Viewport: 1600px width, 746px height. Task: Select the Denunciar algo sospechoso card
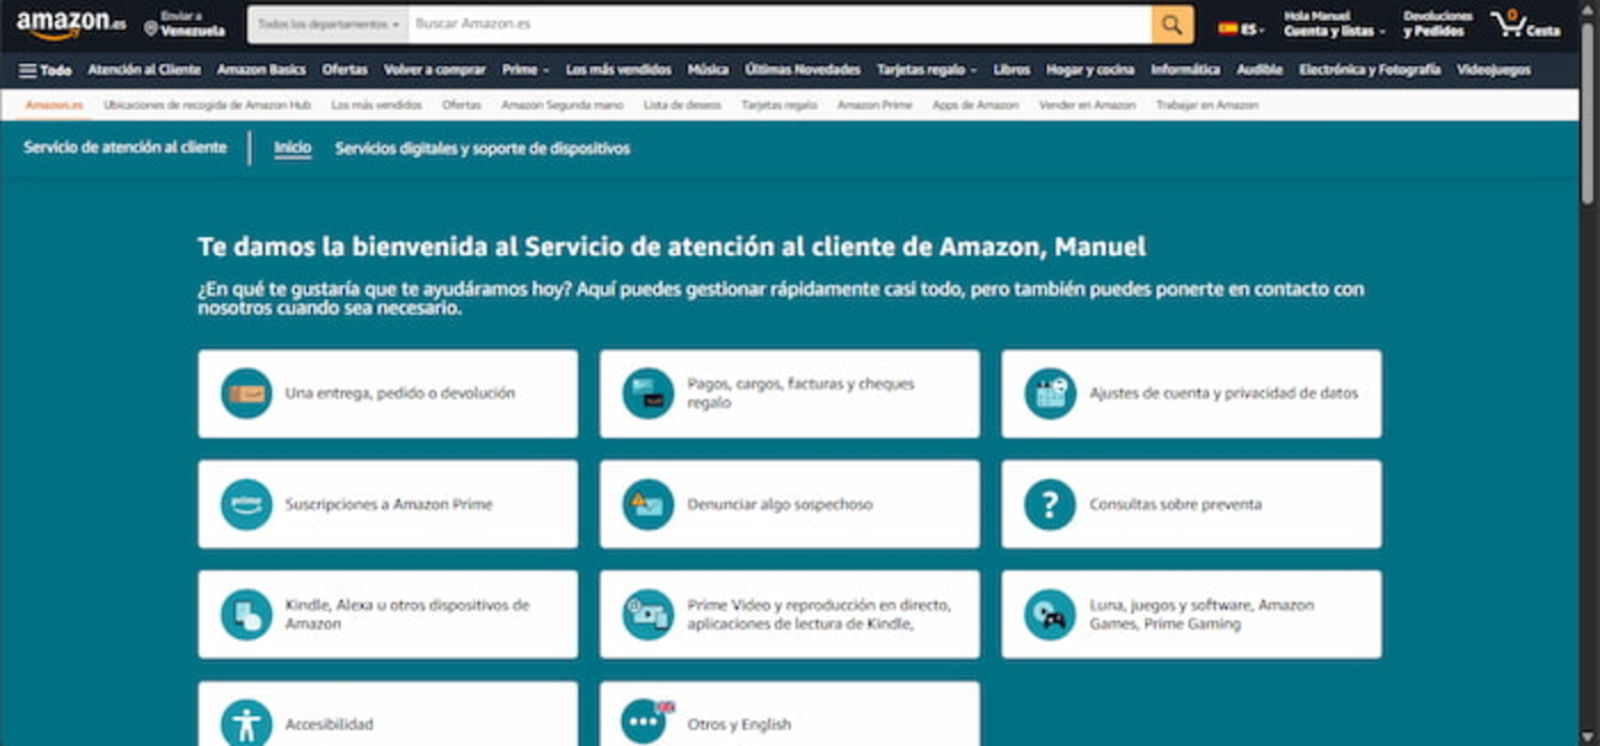790,504
